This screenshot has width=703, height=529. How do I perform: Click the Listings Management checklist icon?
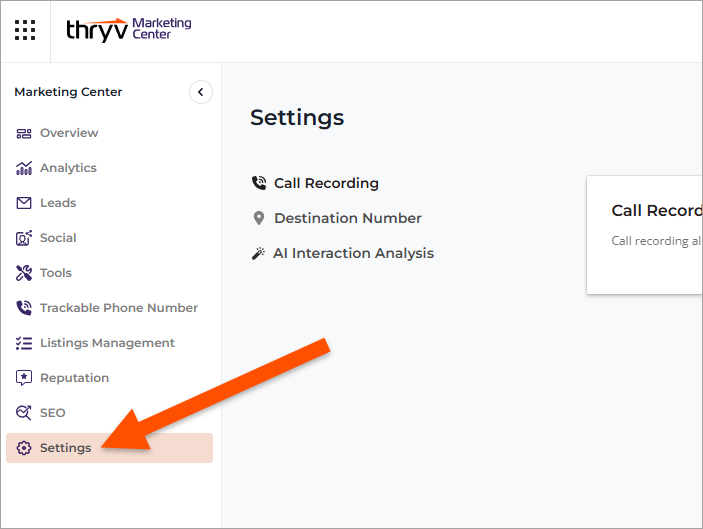pyautogui.click(x=24, y=343)
